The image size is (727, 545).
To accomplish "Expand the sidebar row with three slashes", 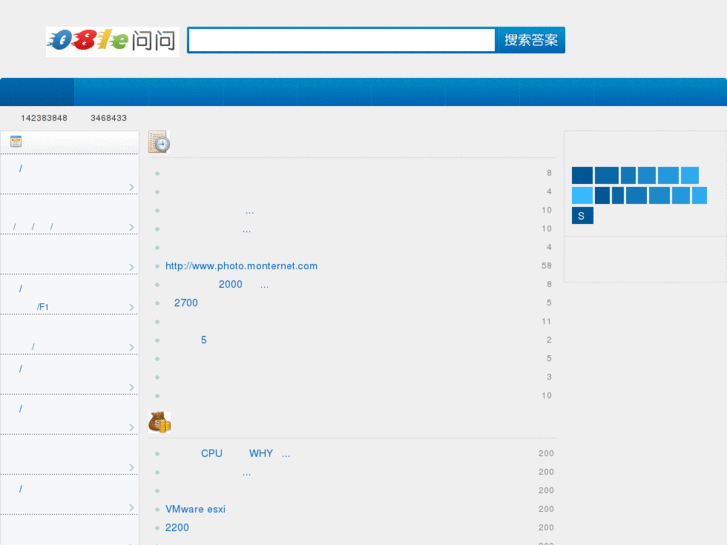I will (132, 227).
